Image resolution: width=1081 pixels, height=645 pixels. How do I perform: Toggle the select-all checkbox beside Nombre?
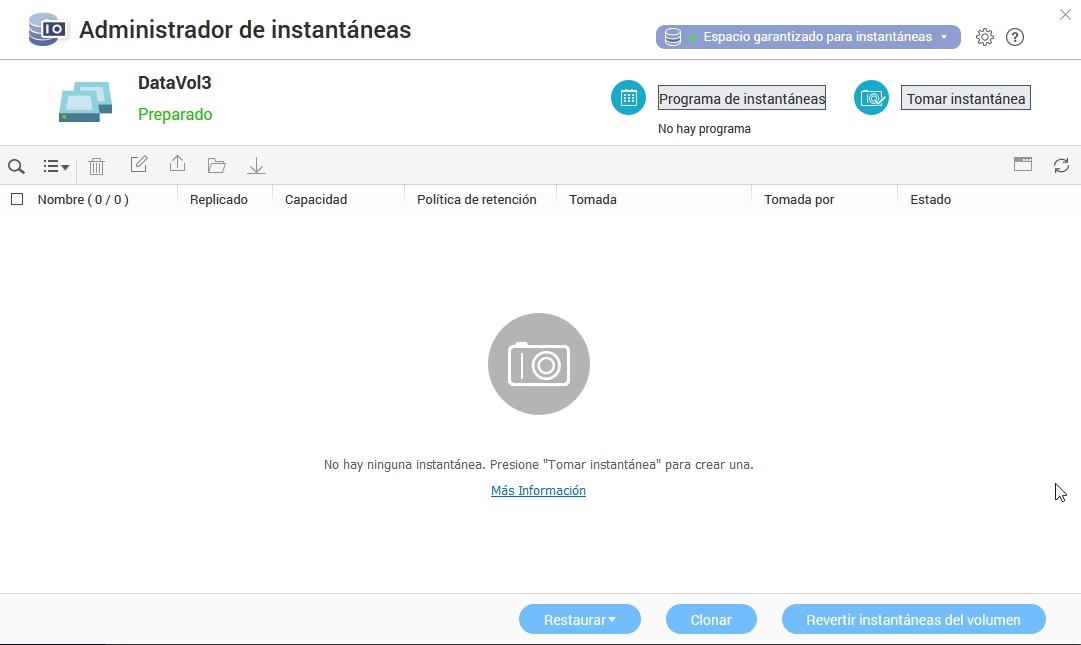tap(17, 199)
